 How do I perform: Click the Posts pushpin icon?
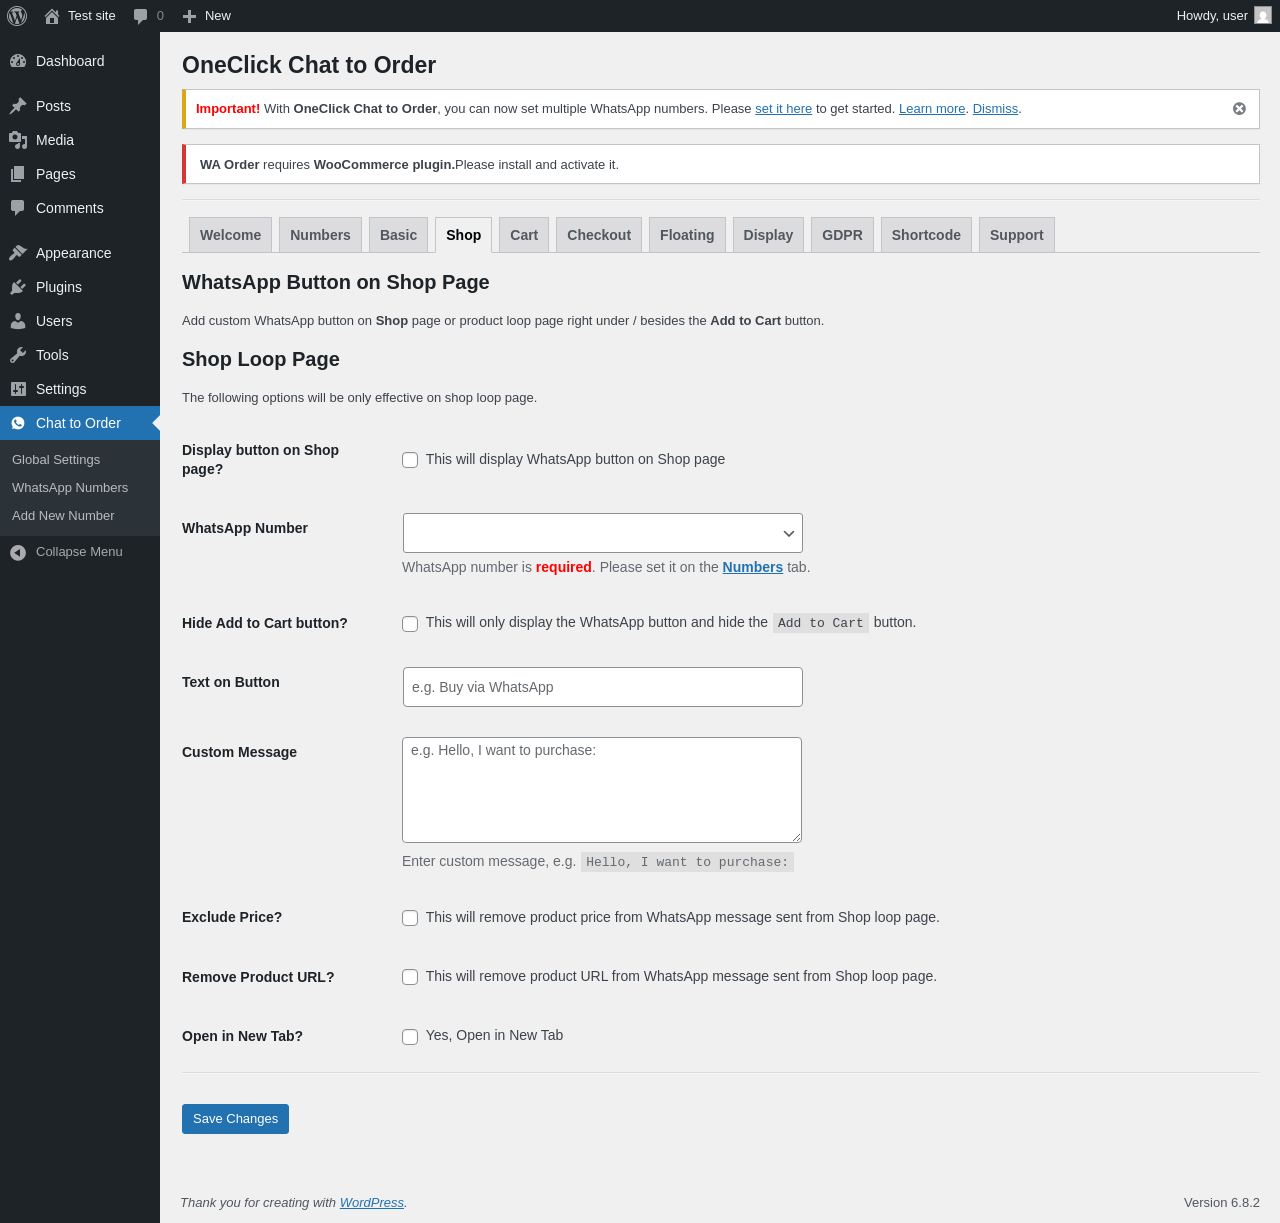pyautogui.click(x=18, y=106)
